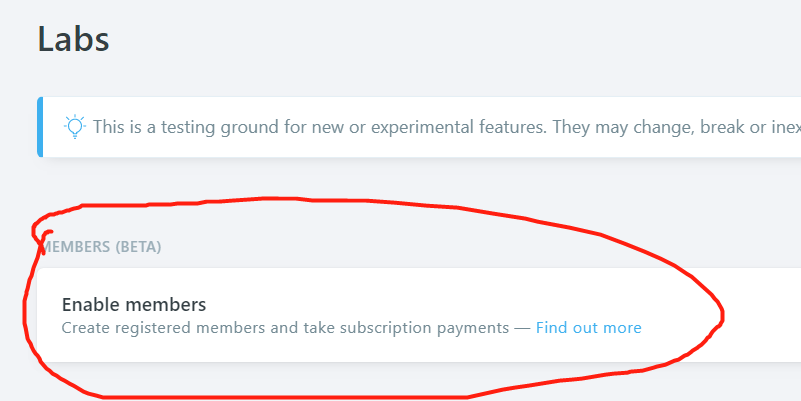Click the lightbulb icon in the info banner
Viewport: 801px width, 401px height.
(x=75, y=127)
